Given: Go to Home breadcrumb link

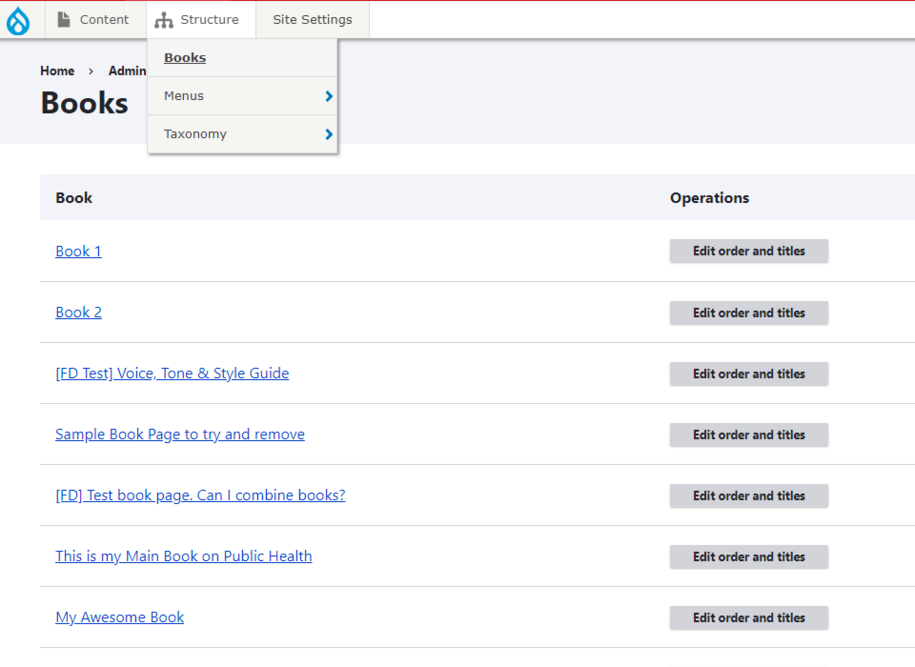Looking at the screenshot, I should click(57, 71).
